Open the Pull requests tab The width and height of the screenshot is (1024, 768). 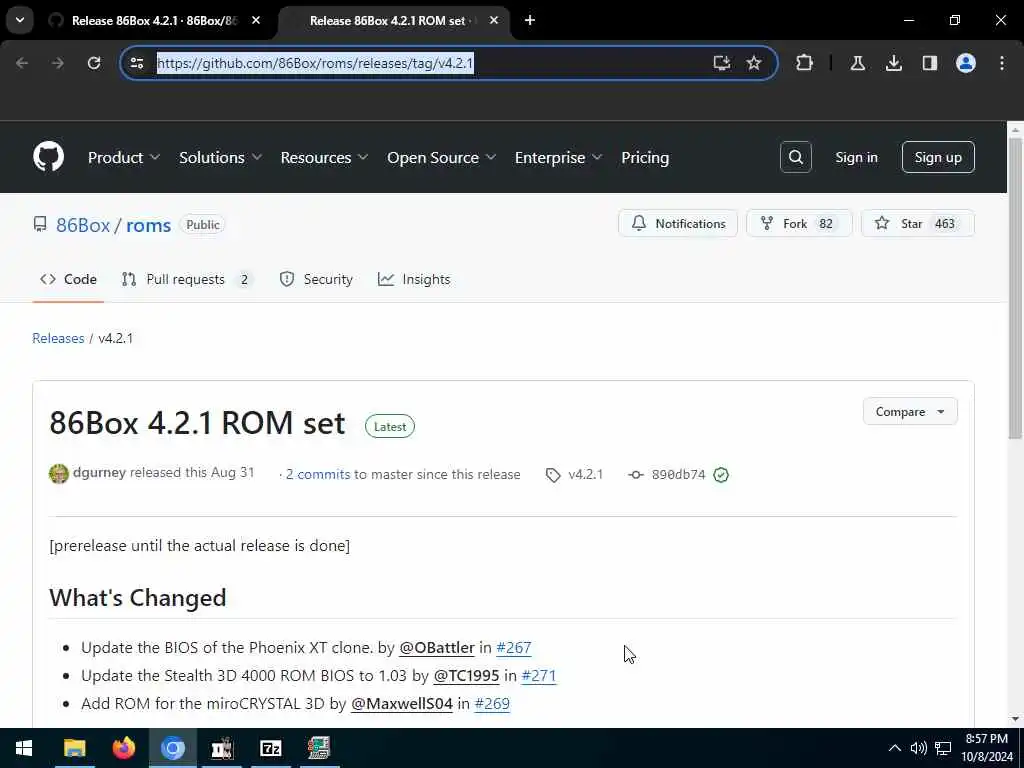[x=187, y=280]
